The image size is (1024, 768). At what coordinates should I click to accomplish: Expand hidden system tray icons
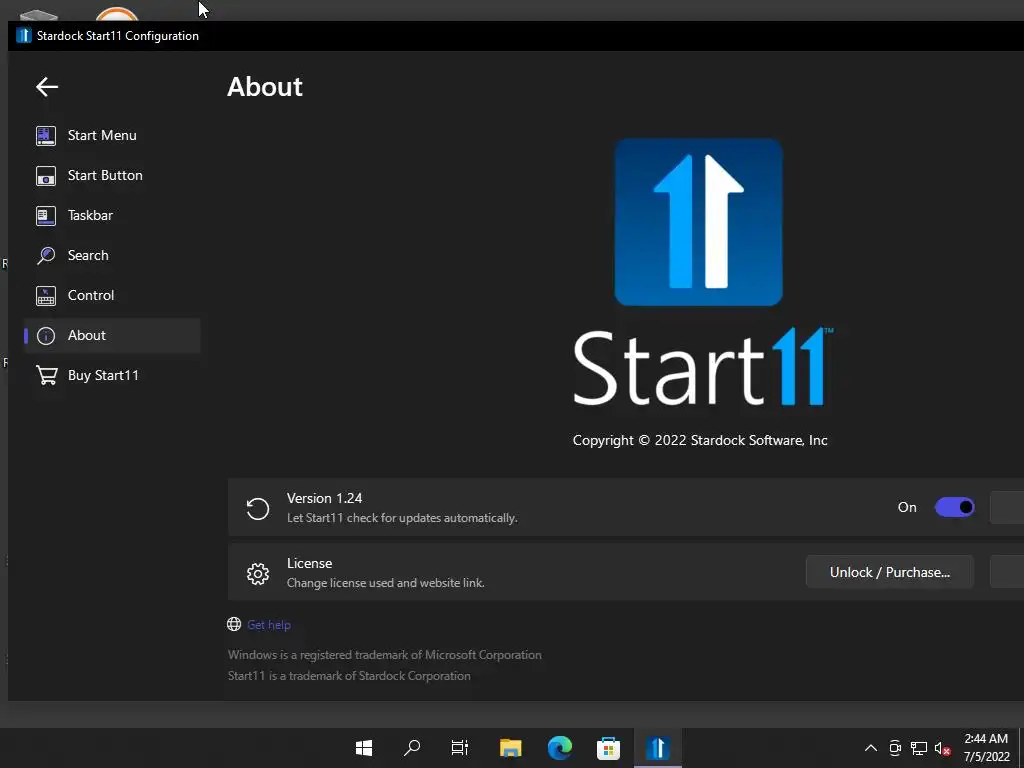point(871,748)
